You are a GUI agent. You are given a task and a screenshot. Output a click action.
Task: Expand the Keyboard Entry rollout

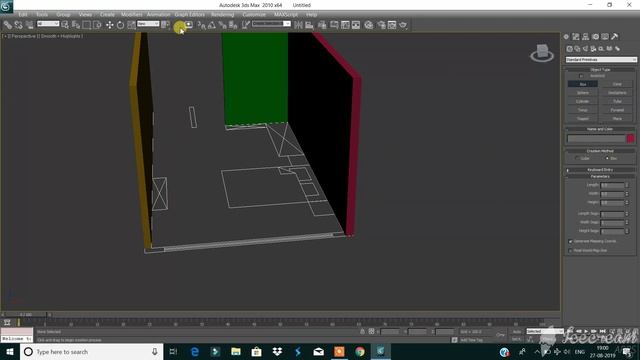[x=600, y=169]
